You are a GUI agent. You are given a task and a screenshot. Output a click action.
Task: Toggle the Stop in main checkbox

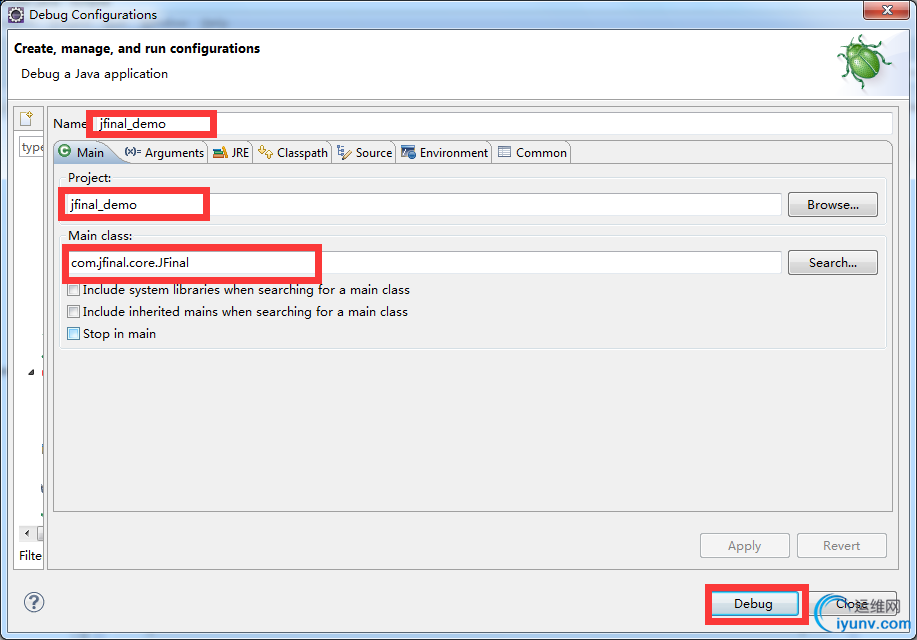[x=73, y=333]
